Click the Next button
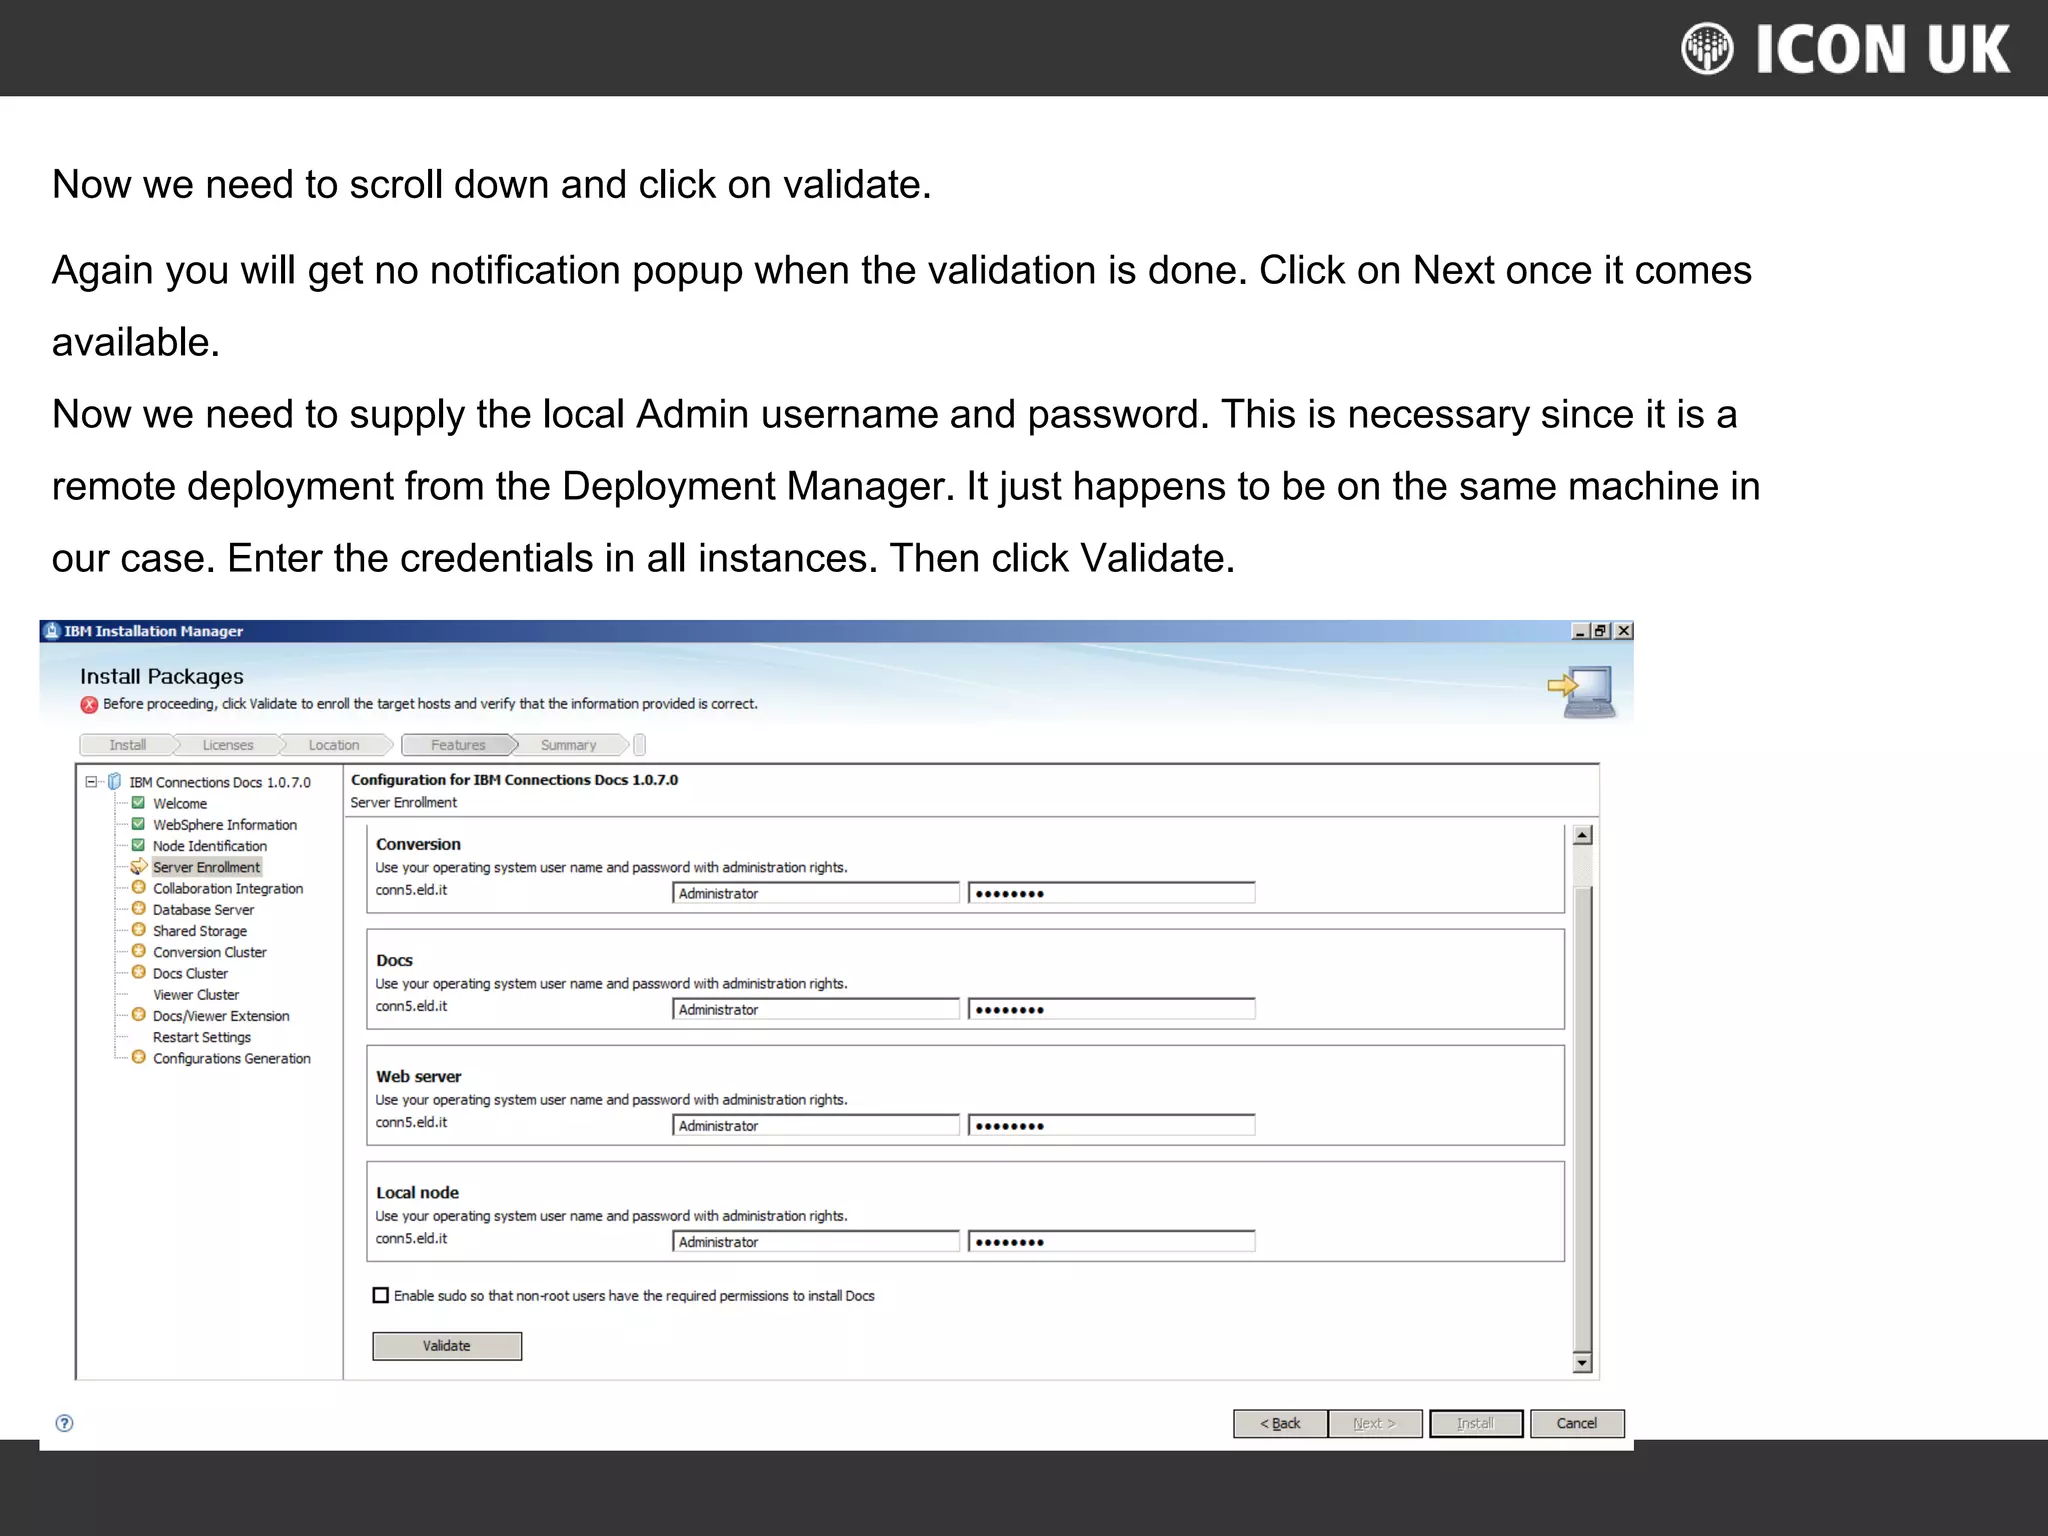Image resolution: width=2048 pixels, height=1536 pixels. (x=1375, y=1423)
